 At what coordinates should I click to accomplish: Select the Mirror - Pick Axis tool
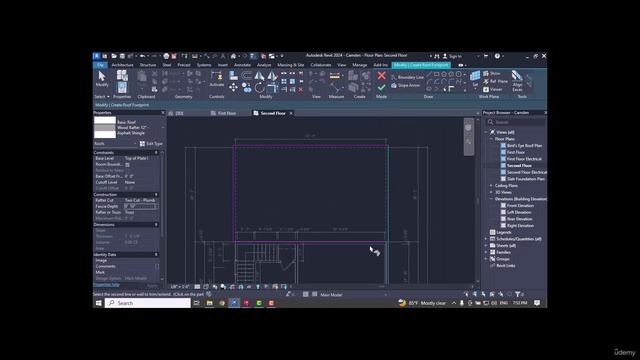click(259, 76)
